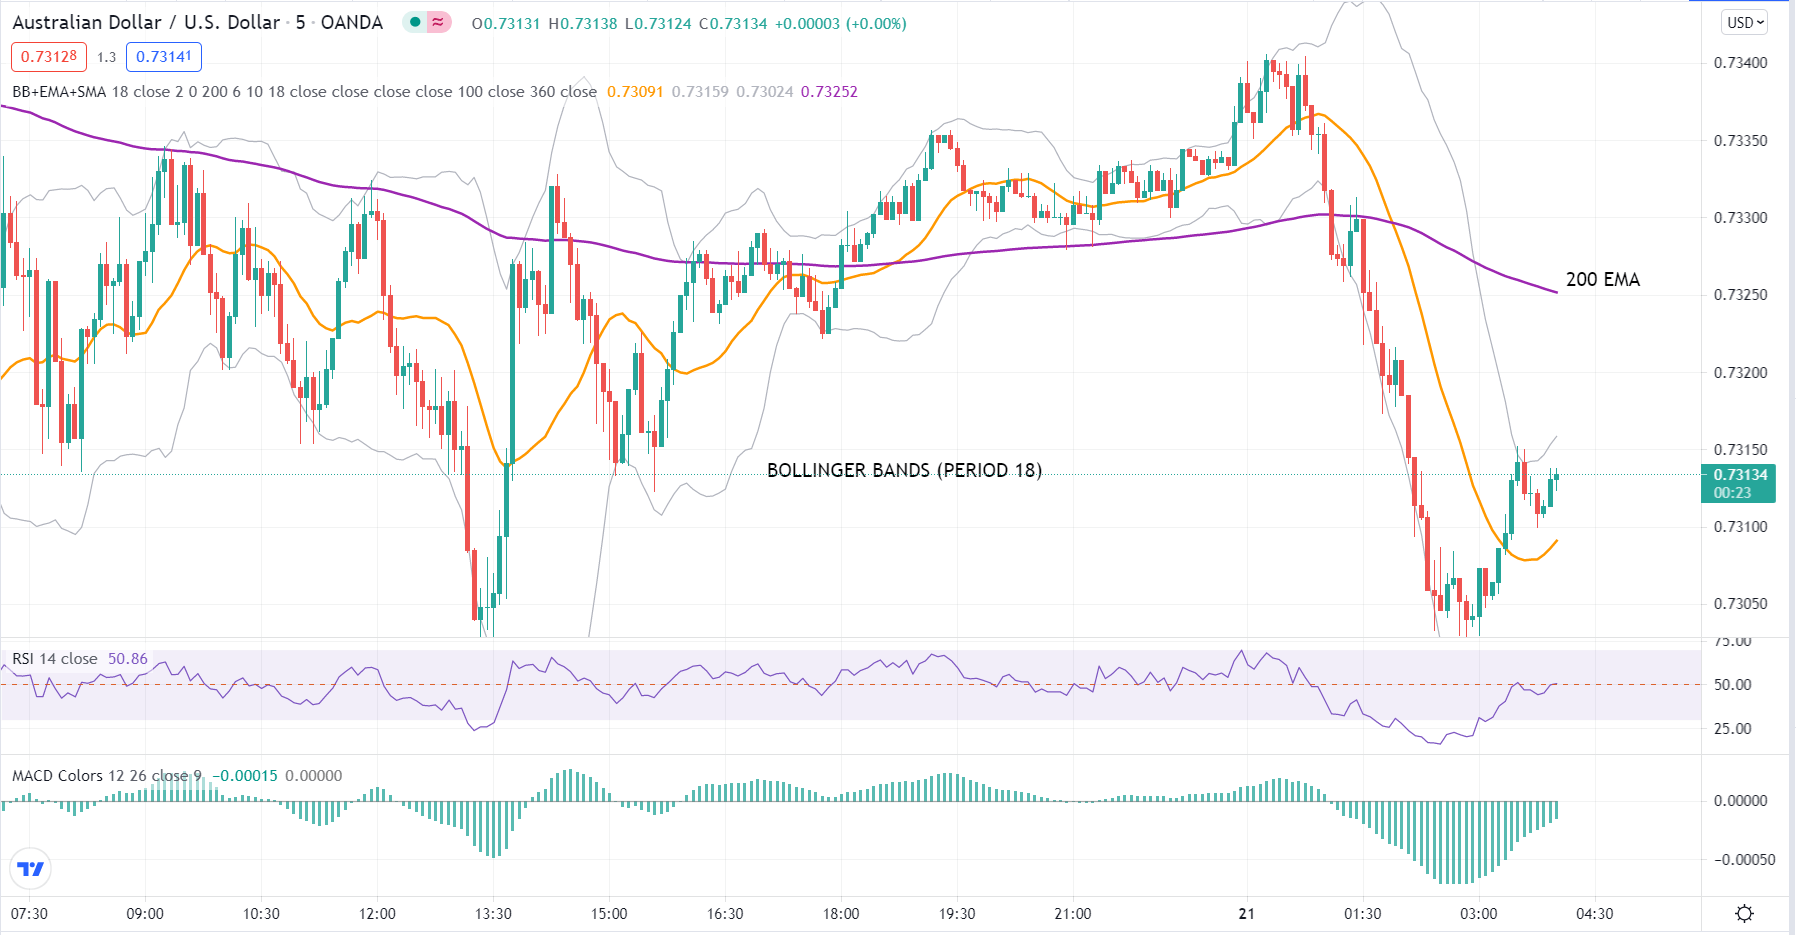Open the USD currency dropdown
Screen dimensions: 1796x935
coord(1746,22)
